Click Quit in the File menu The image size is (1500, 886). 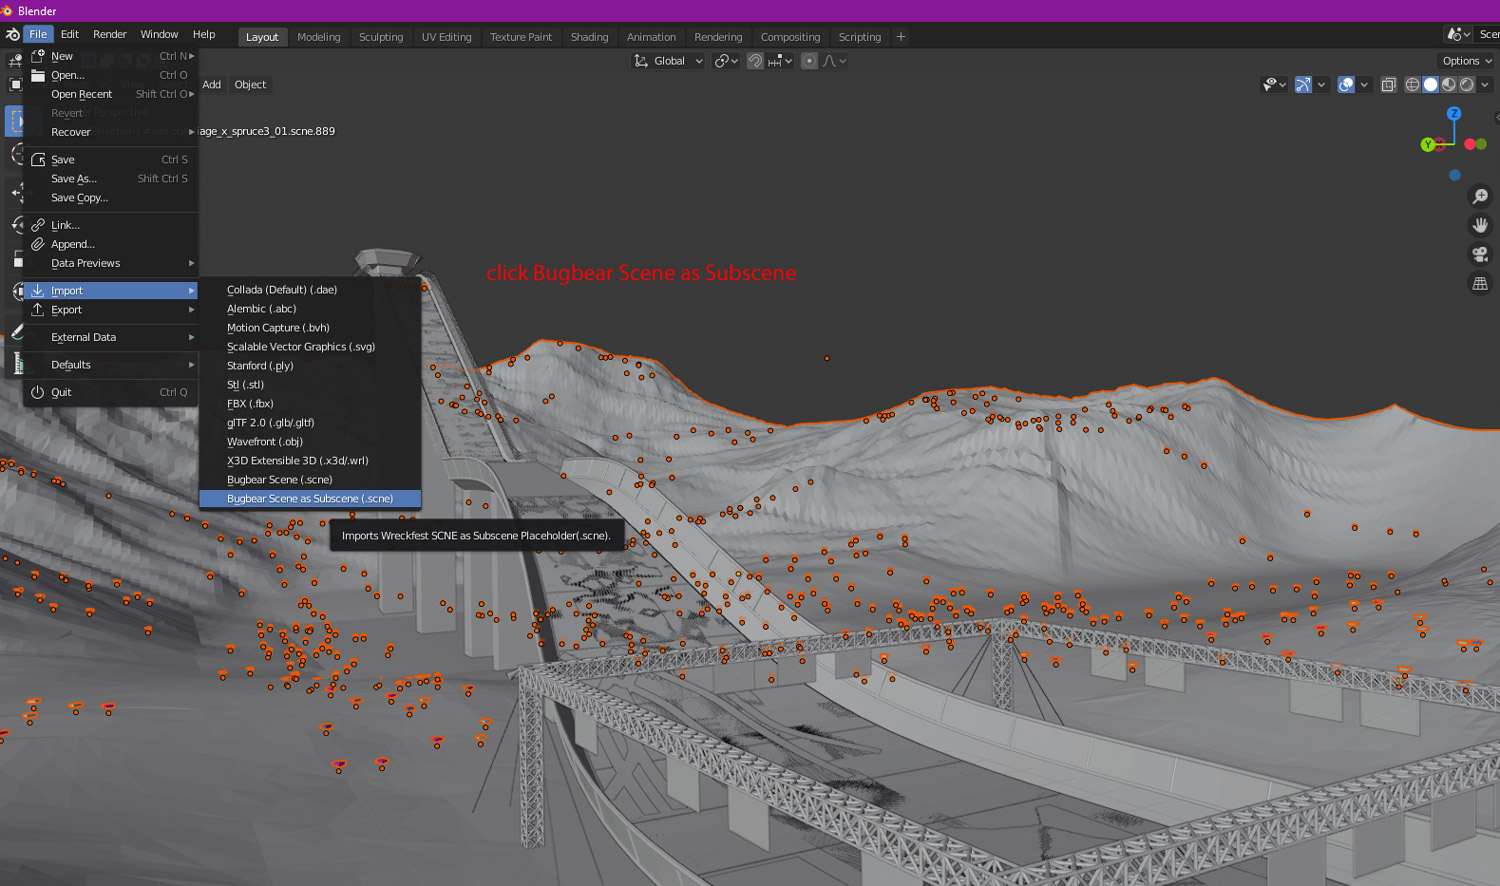(x=111, y=392)
